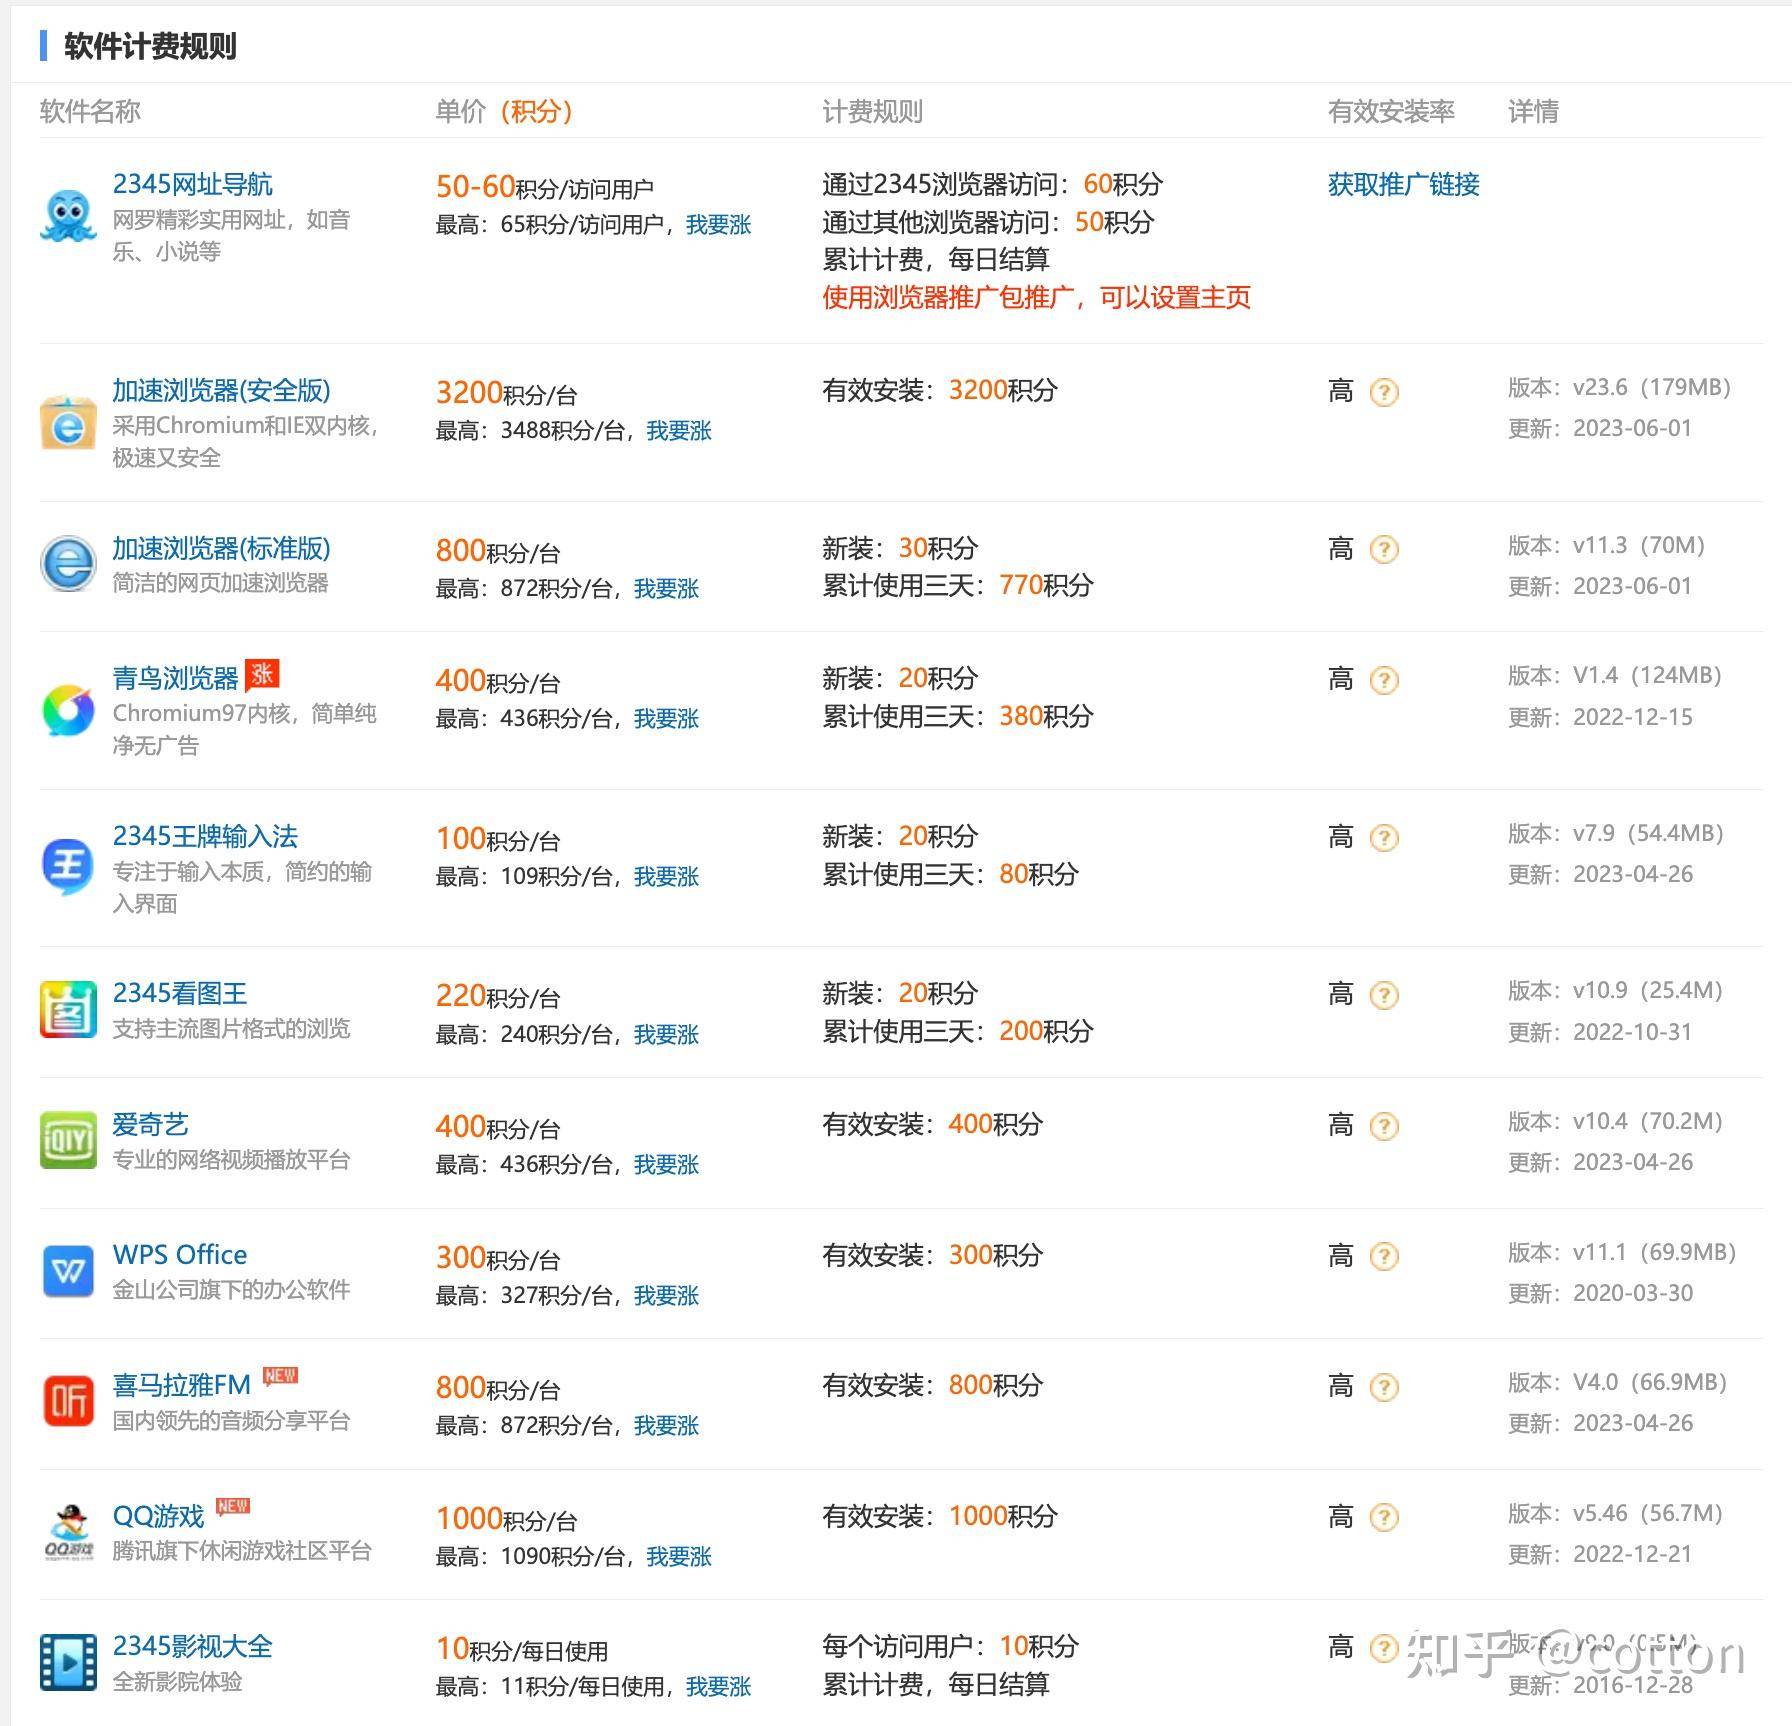Click the 软件名称 column header

click(x=90, y=111)
